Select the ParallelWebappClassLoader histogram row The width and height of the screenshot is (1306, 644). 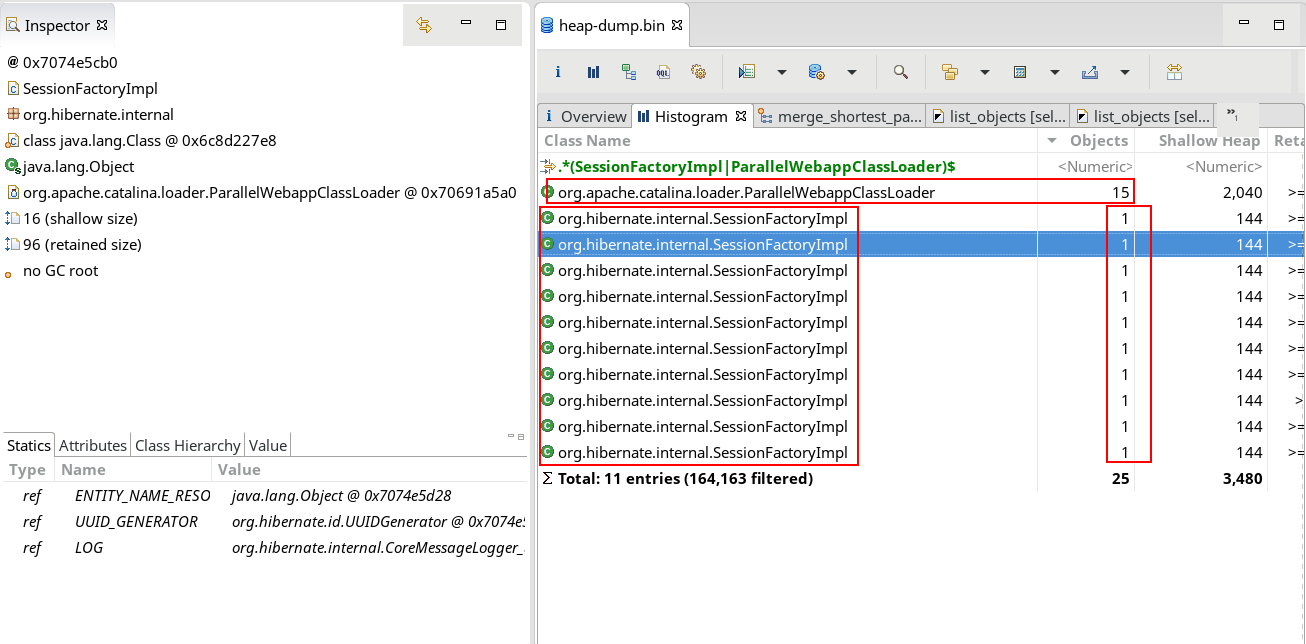click(746, 192)
